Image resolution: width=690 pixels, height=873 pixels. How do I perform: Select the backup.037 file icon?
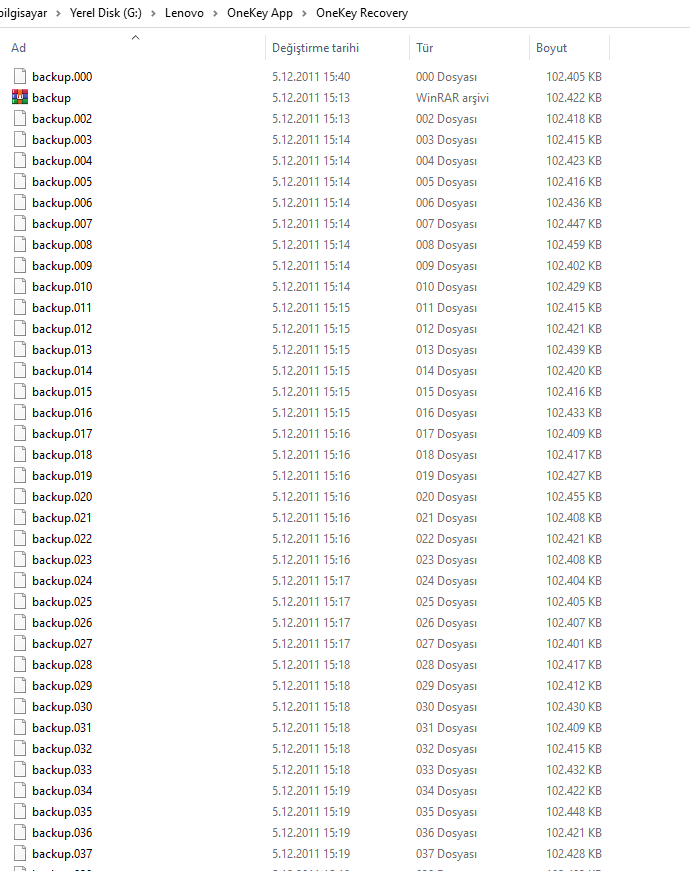(x=20, y=854)
